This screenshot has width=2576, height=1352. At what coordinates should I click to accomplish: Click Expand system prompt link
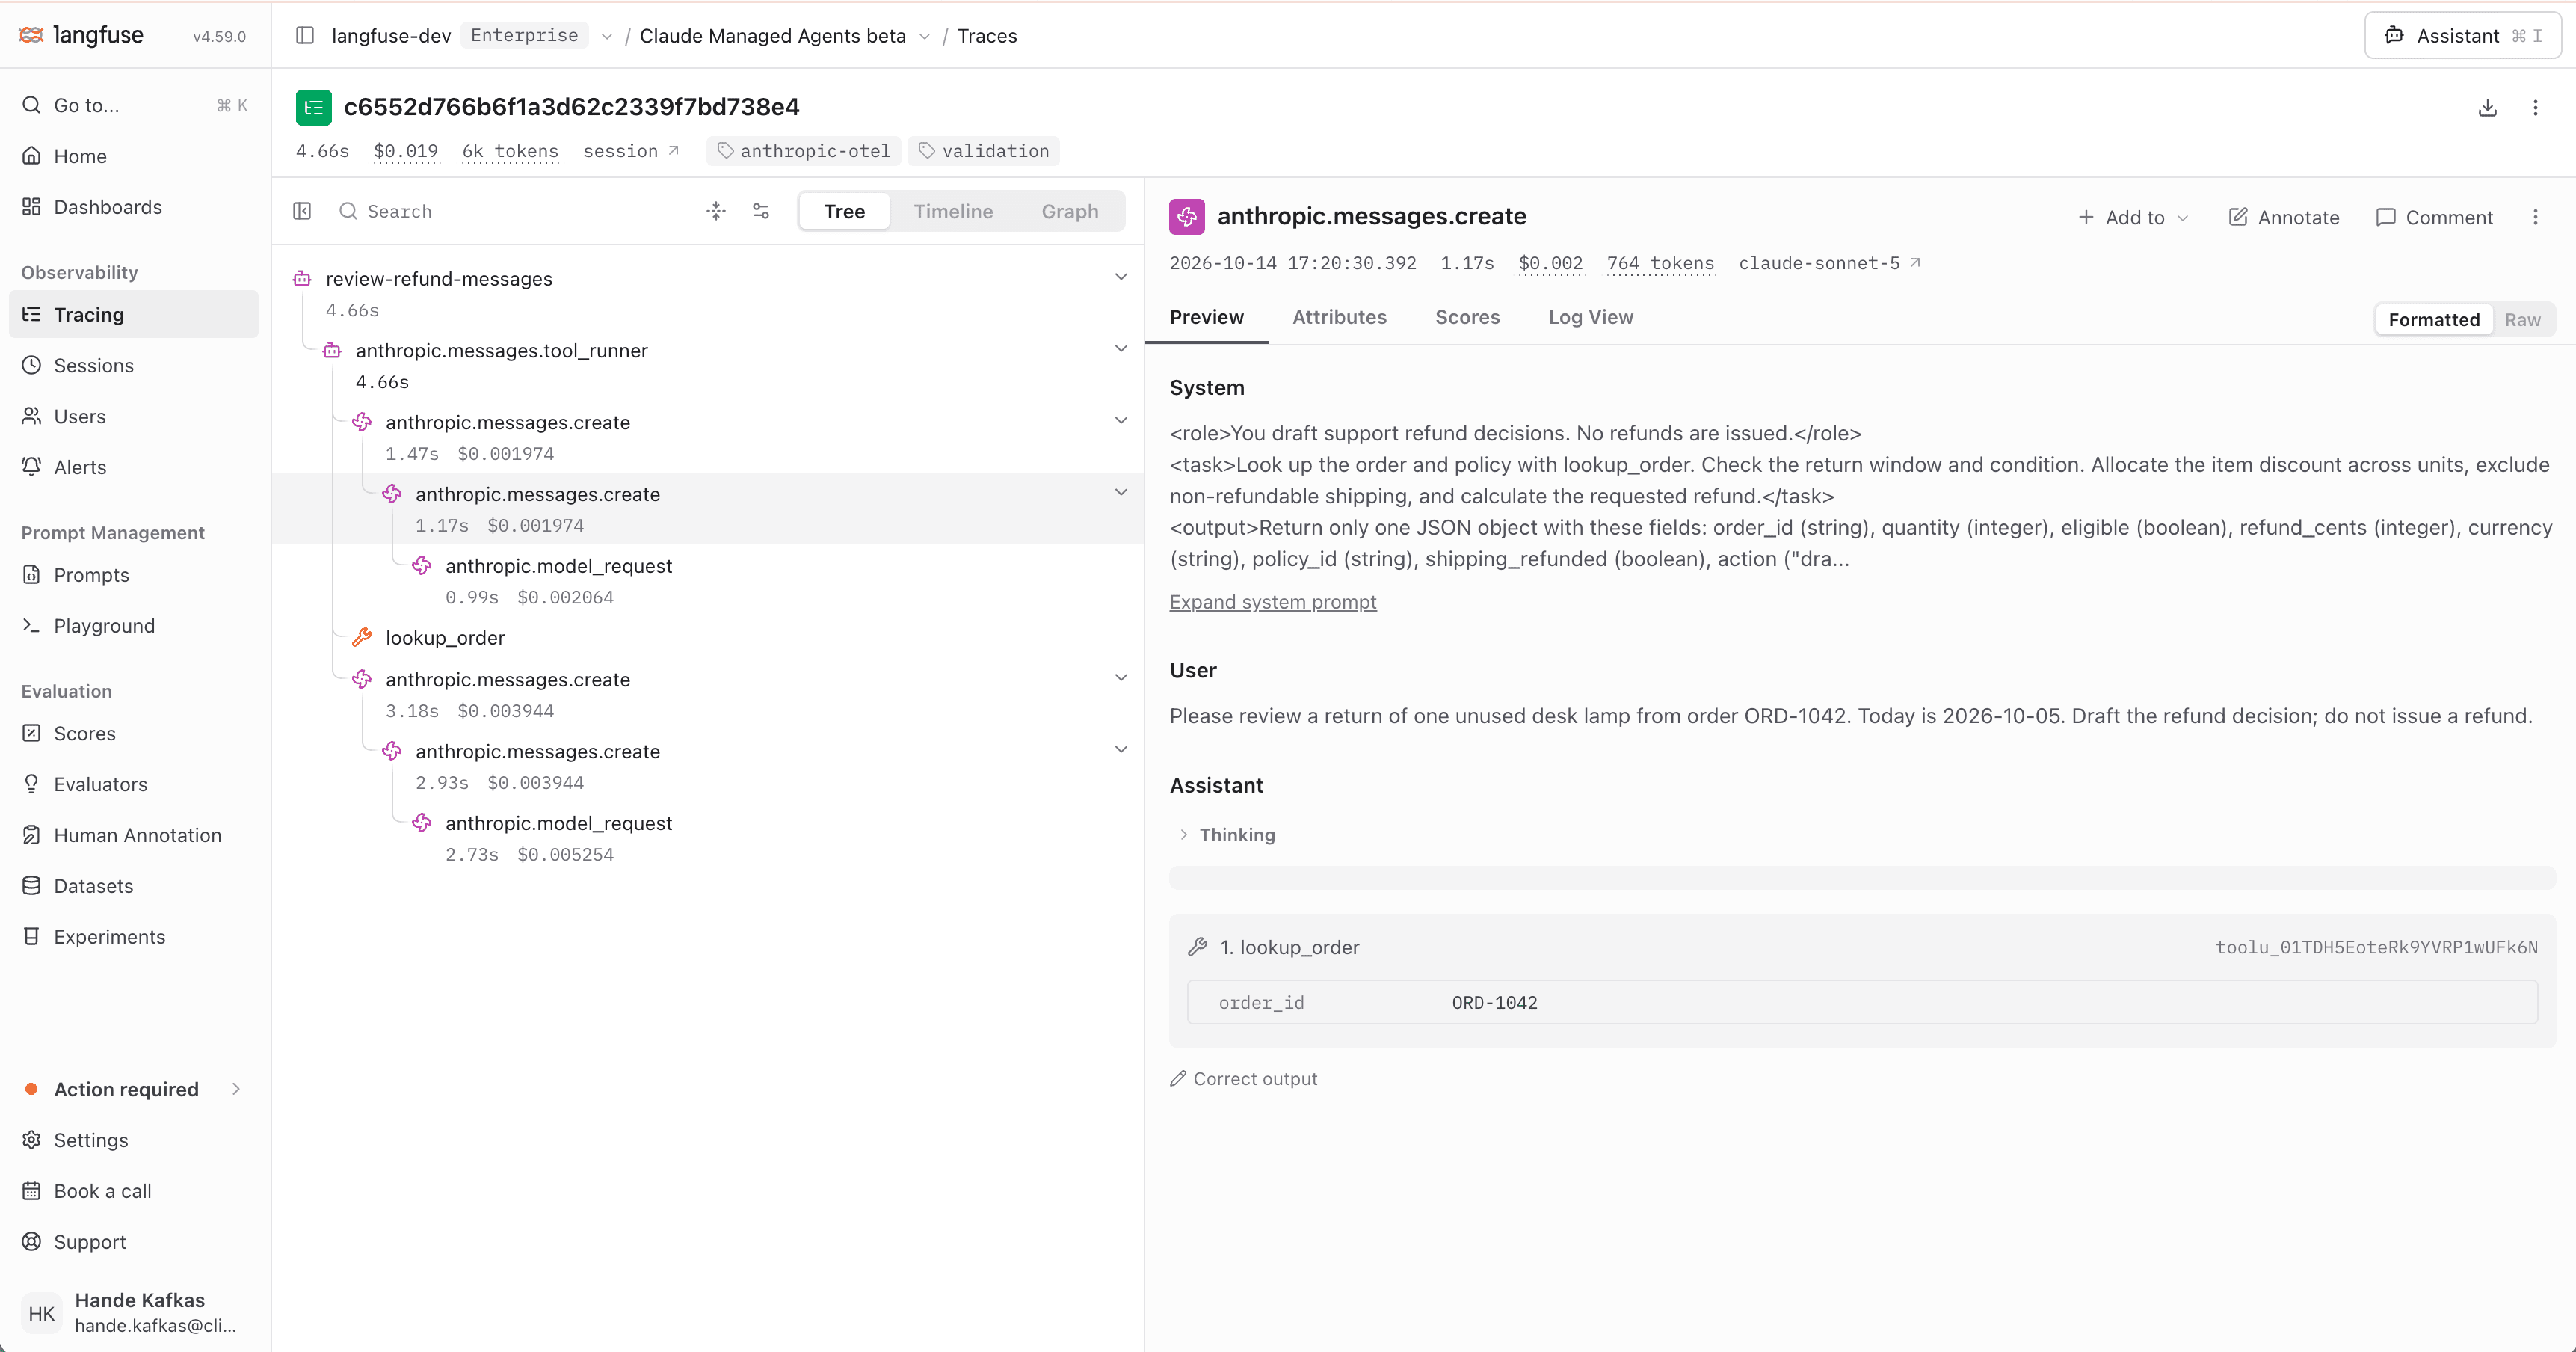(1273, 602)
